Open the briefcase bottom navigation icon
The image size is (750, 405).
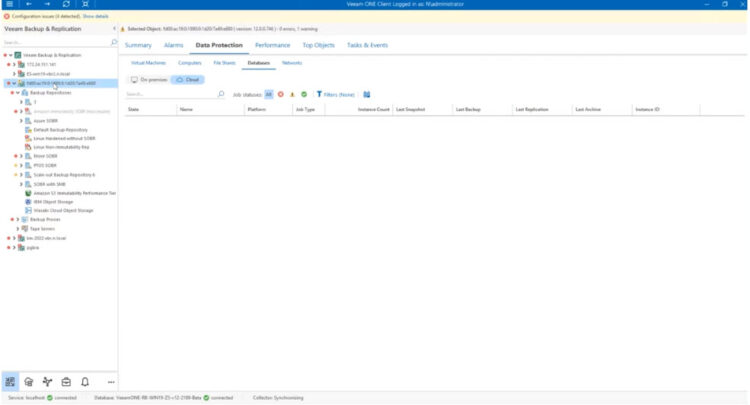click(66, 382)
